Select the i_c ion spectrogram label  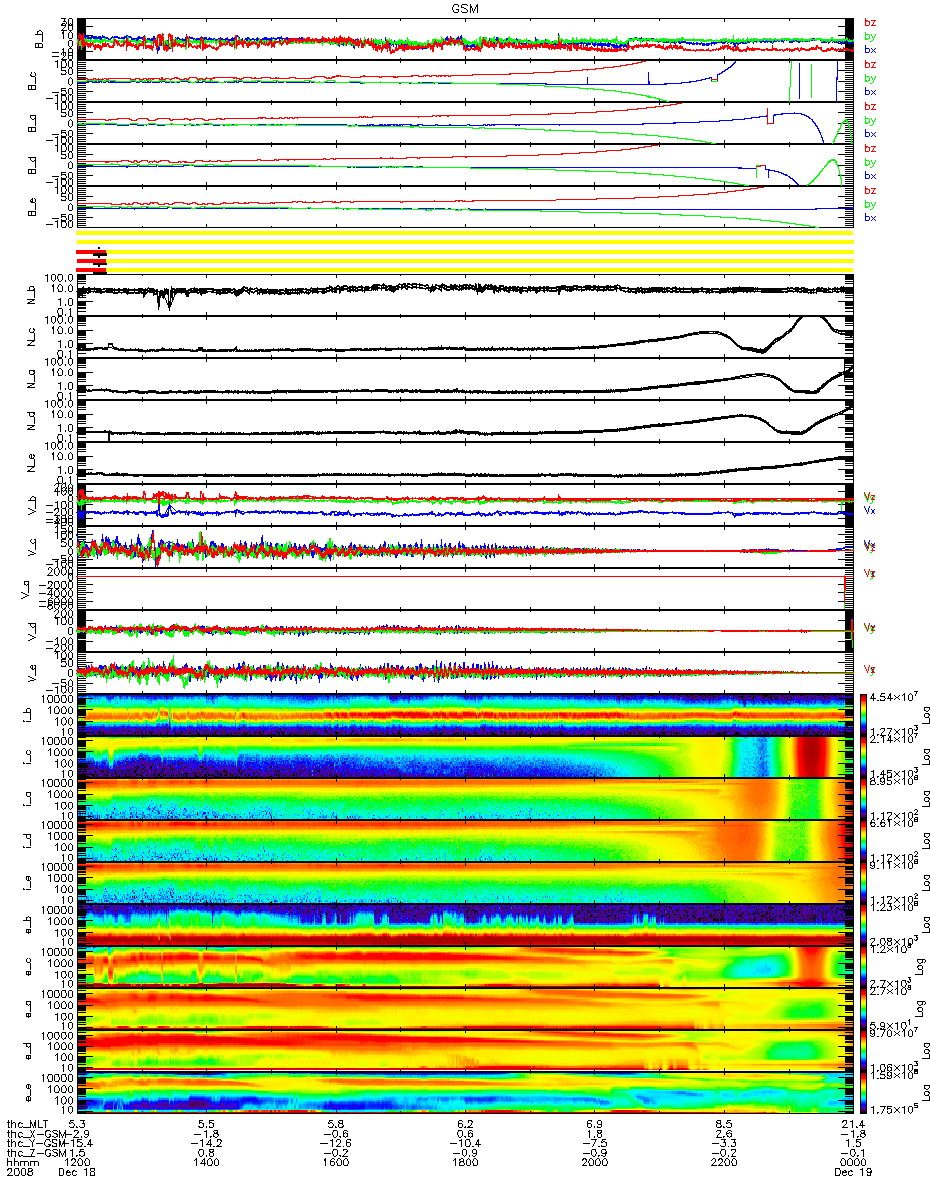(x=27, y=758)
